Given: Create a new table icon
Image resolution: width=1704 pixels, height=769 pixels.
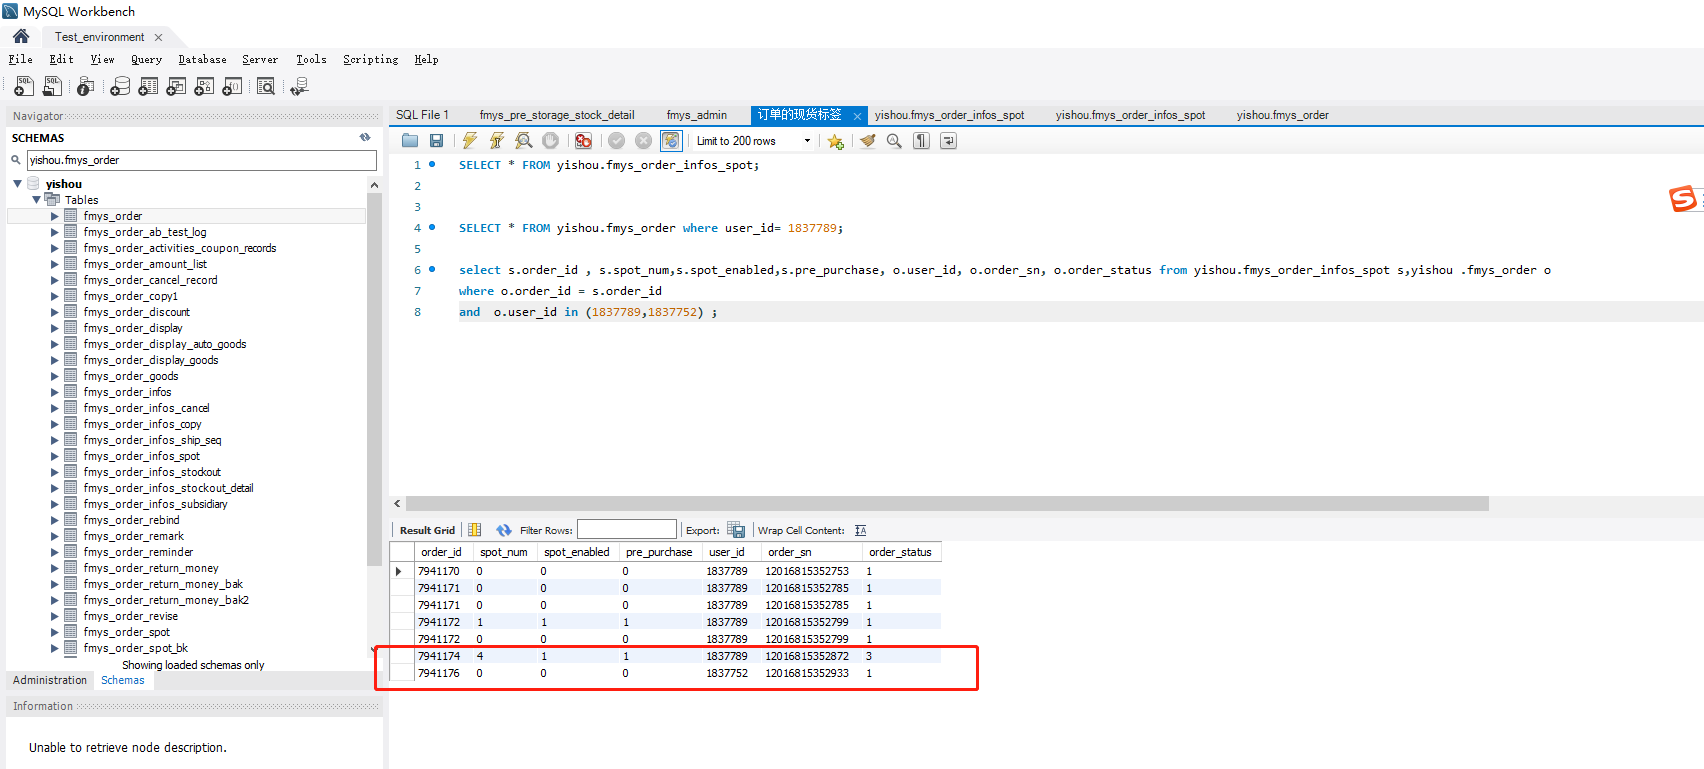Looking at the screenshot, I should point(148,87).
